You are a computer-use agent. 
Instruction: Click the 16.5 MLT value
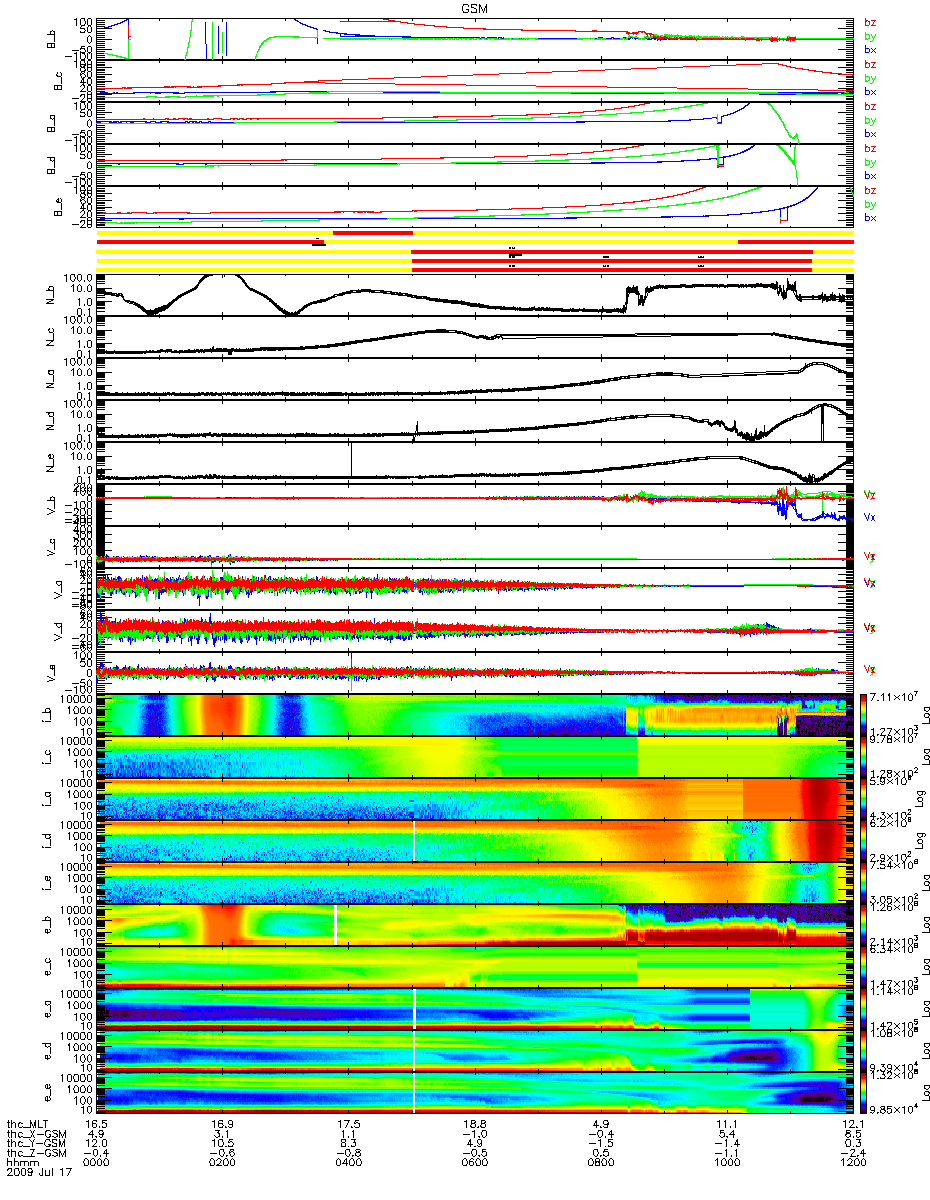click(x=98, y=1123)
